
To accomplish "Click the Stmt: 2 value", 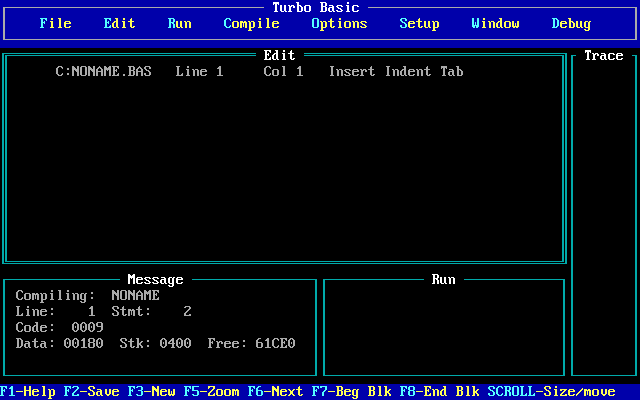I will 151,311.
